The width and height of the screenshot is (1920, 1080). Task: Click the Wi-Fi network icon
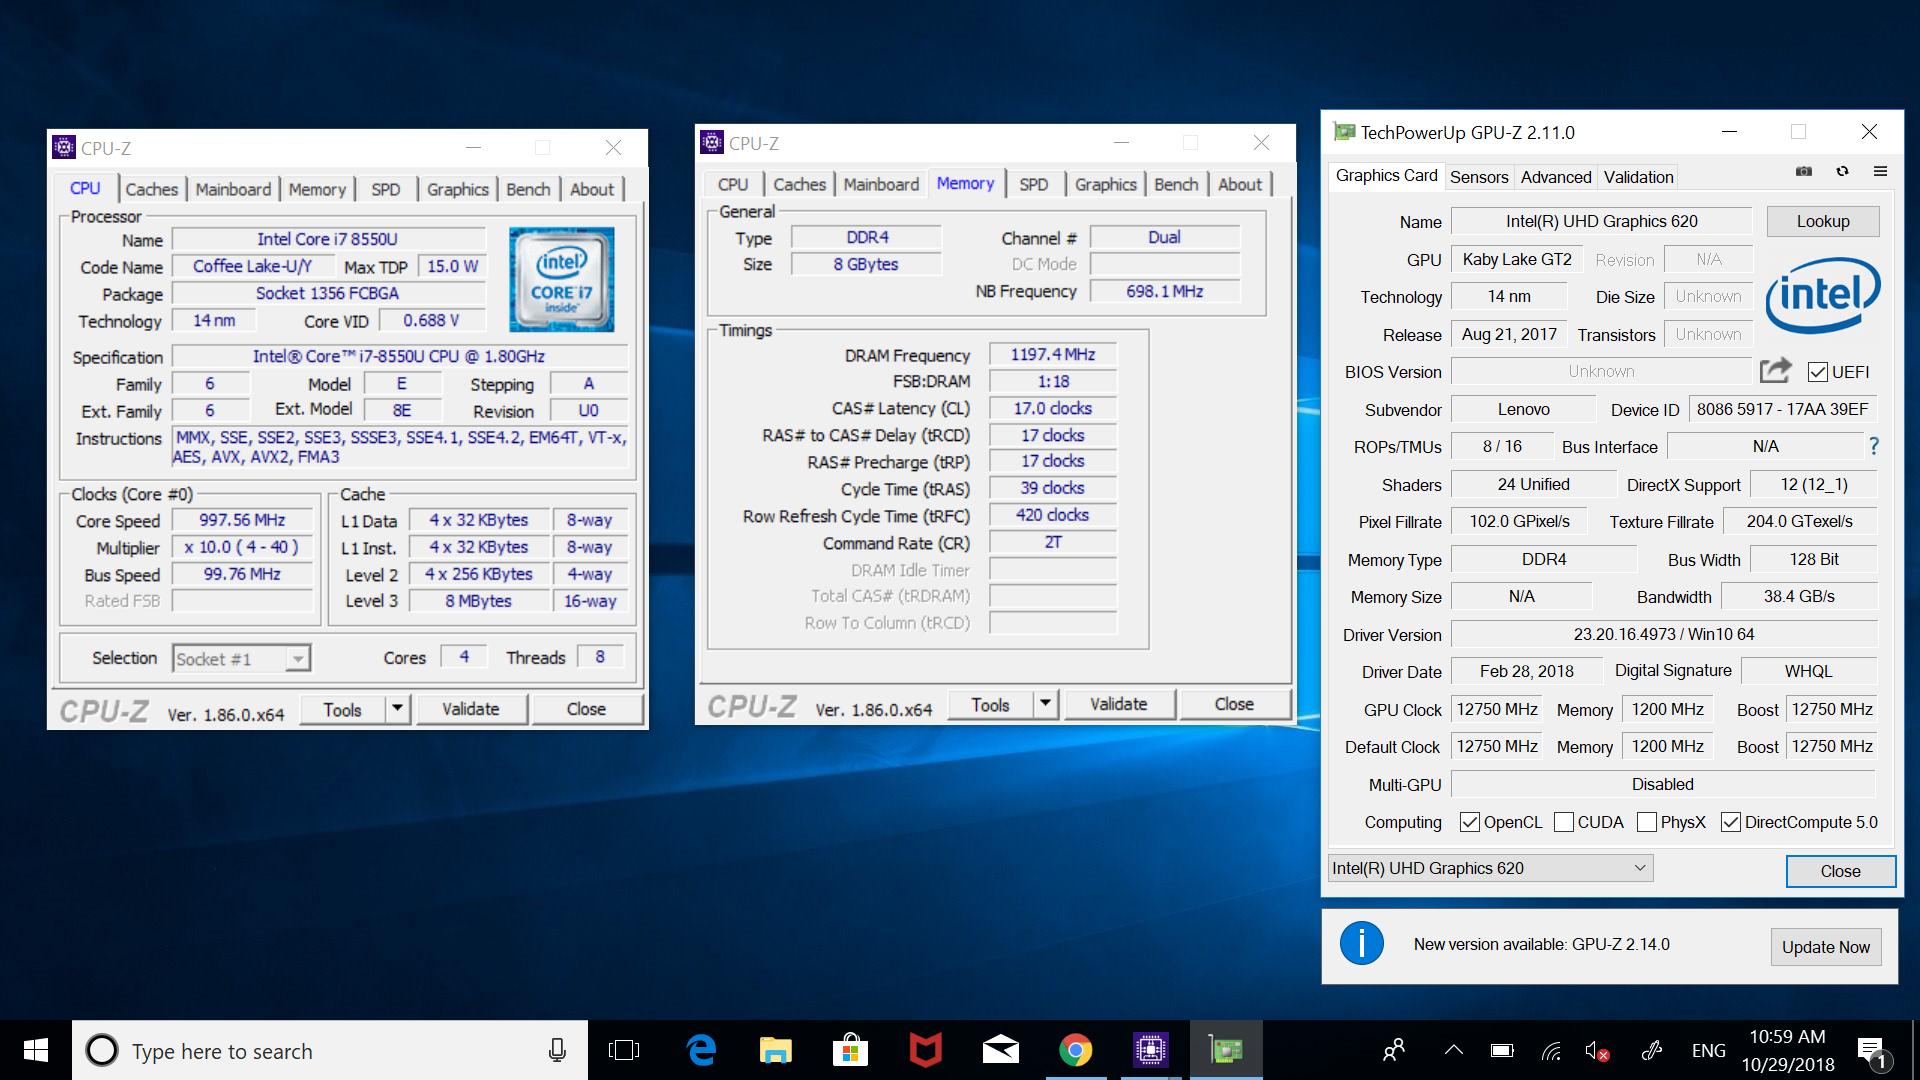(x=1551, y=1050)
